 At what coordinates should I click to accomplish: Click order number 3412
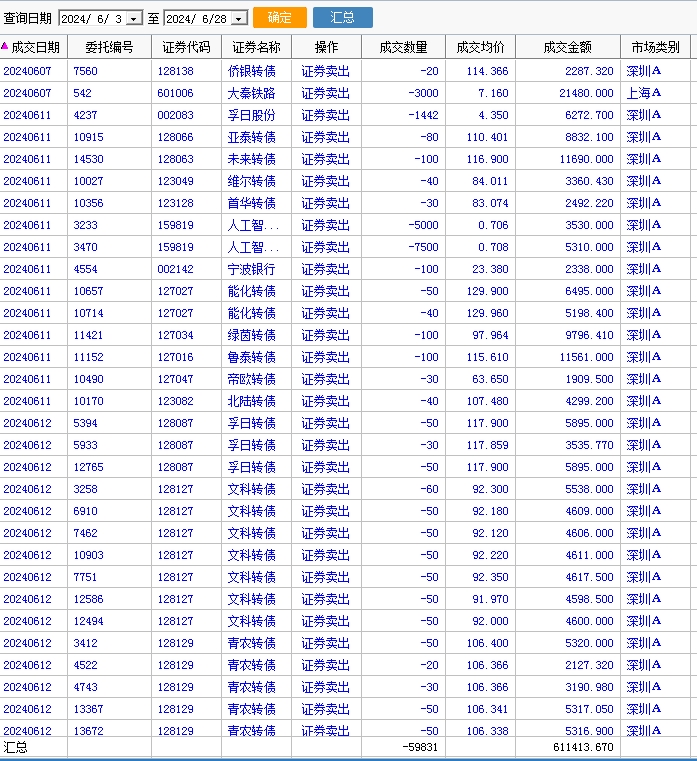(x=85, y=643)
